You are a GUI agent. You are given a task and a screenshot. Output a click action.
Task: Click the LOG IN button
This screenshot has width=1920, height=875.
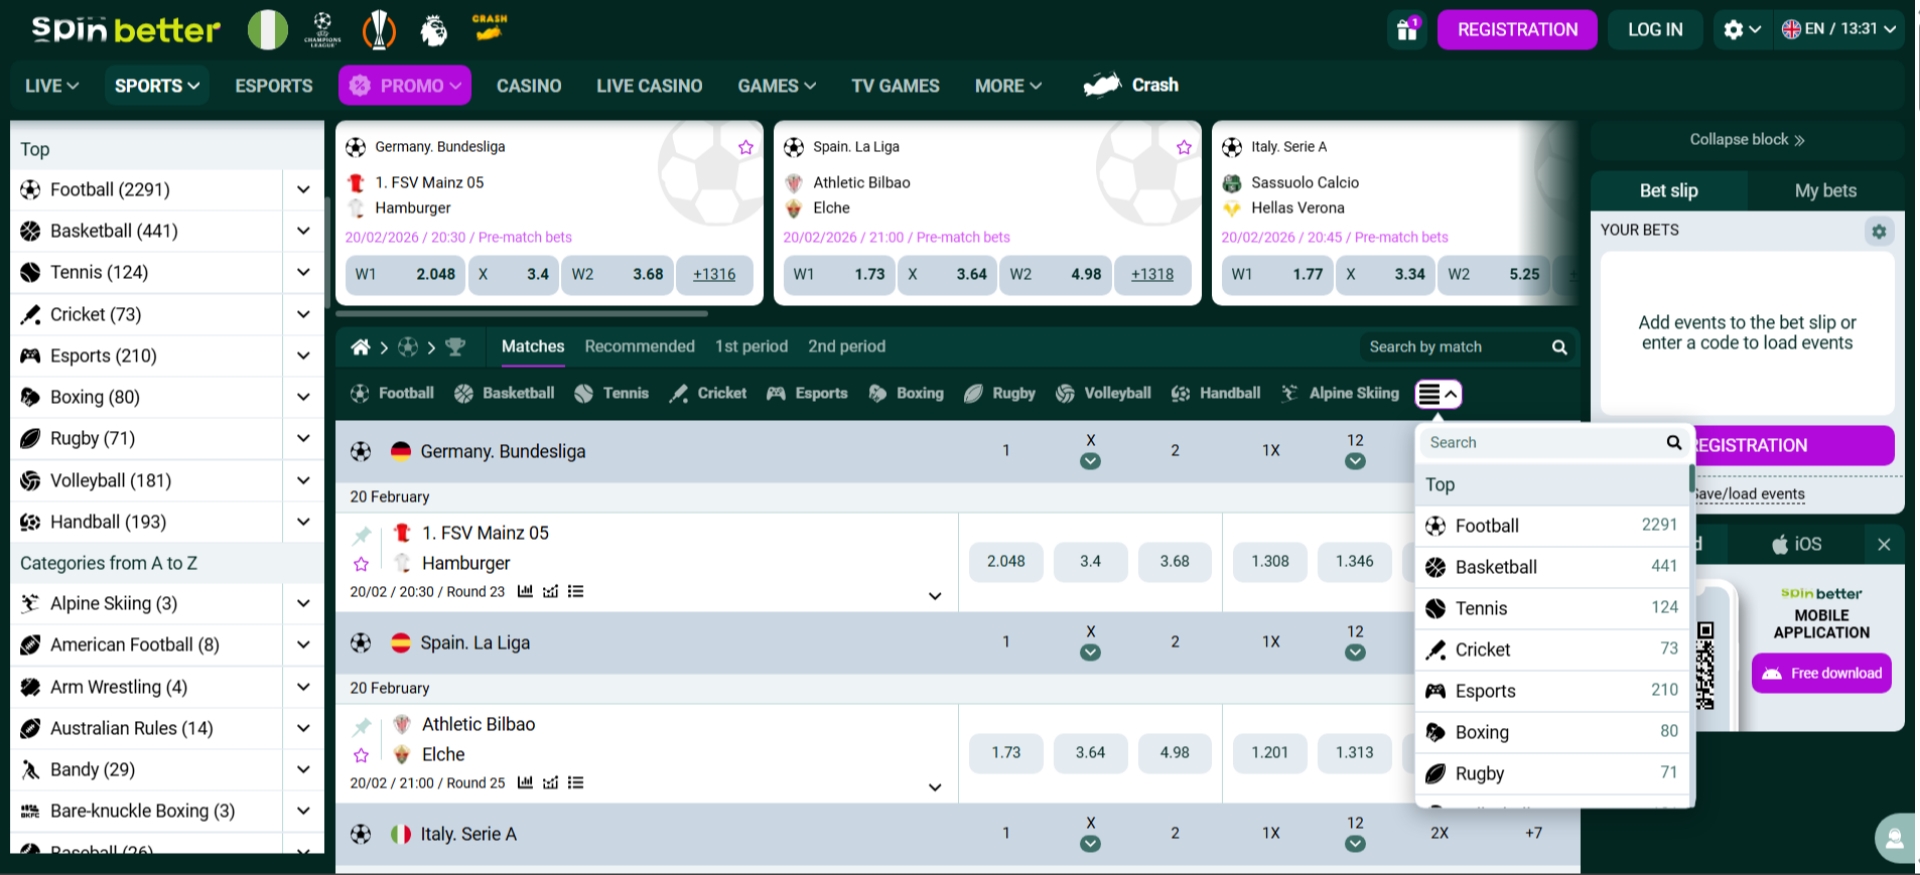coord(1655,29)
